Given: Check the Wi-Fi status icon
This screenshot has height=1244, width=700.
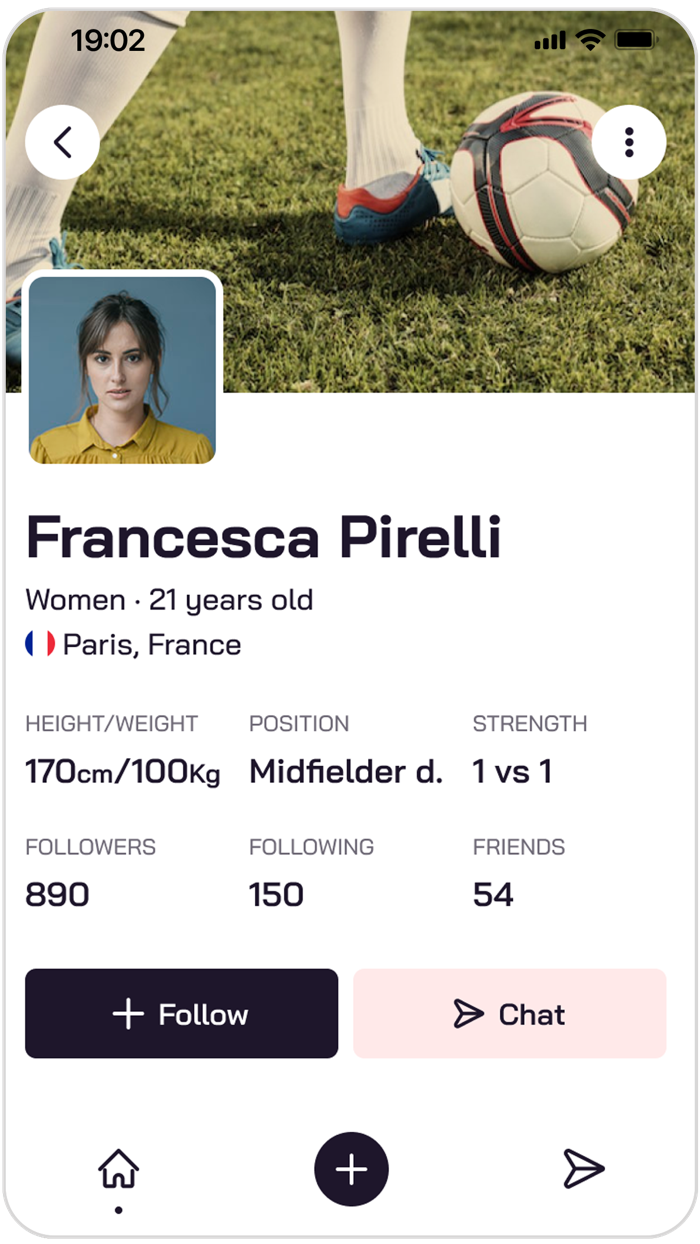Looking at the screenshot, I should tap(591, 40).
